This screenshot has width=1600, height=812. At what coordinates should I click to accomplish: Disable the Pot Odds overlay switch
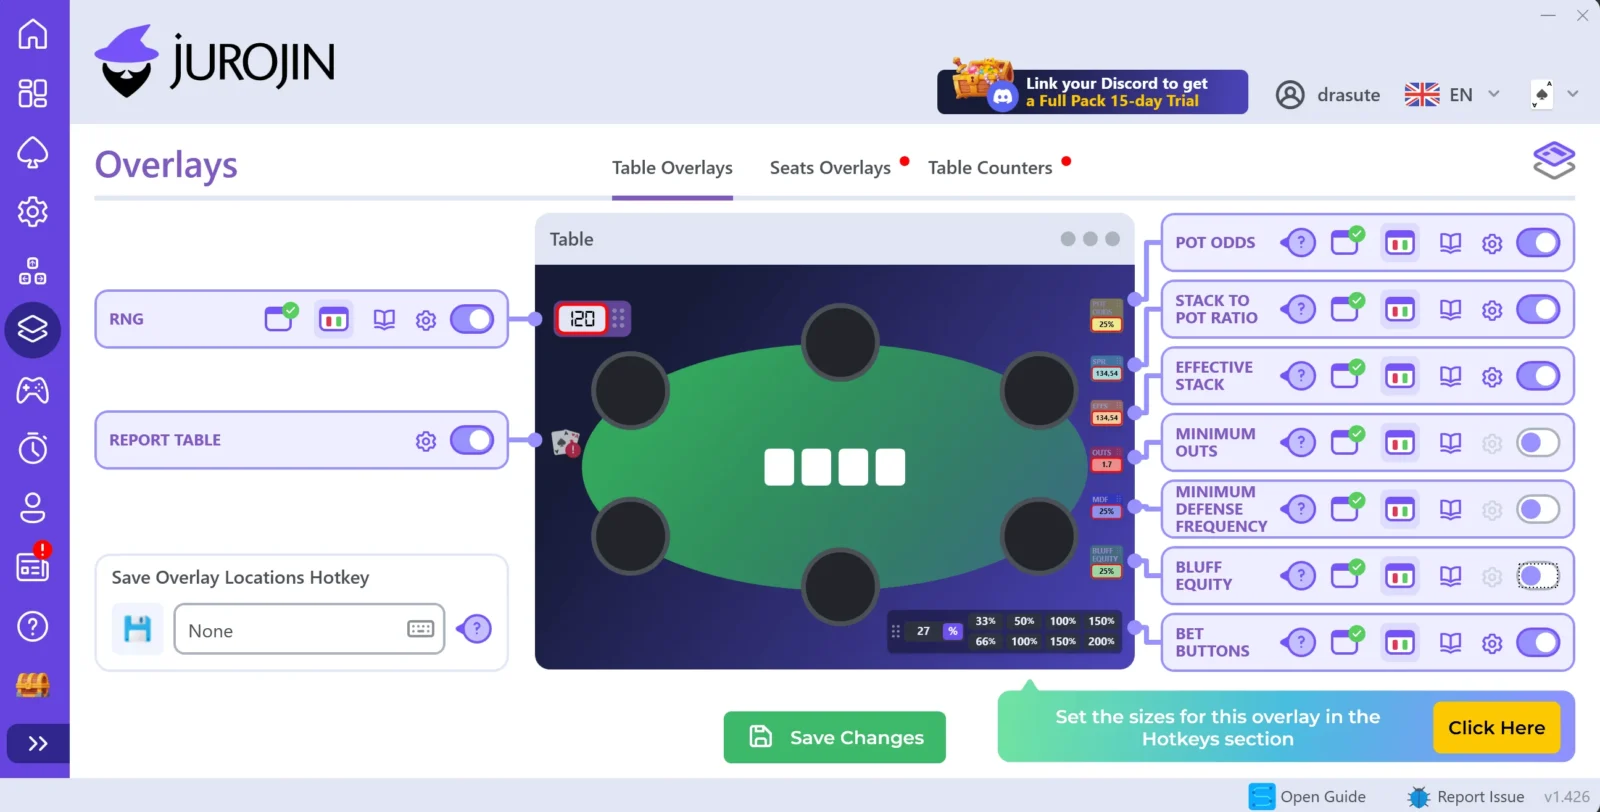pyautogui.click(x=1538, y=242)
